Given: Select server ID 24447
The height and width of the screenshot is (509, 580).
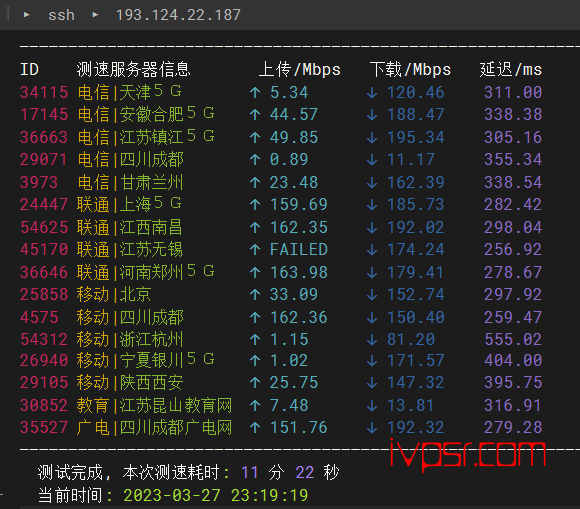Looking at the screenshot, I should [44, 204].
